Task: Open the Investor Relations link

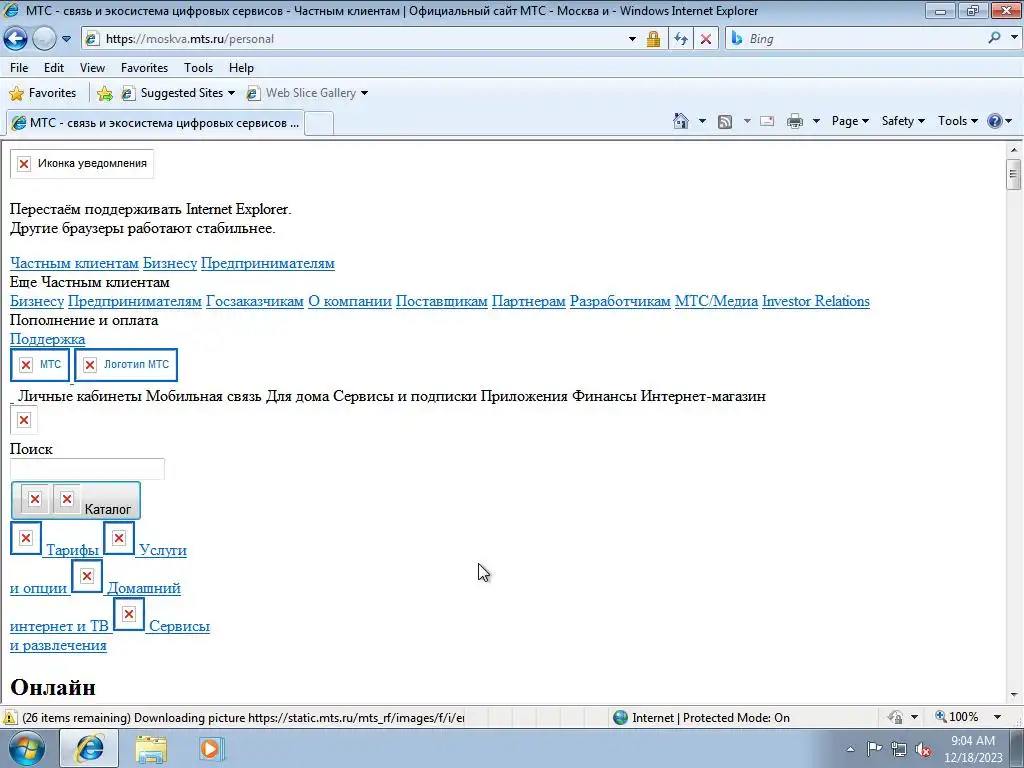Action: point(816,301)
